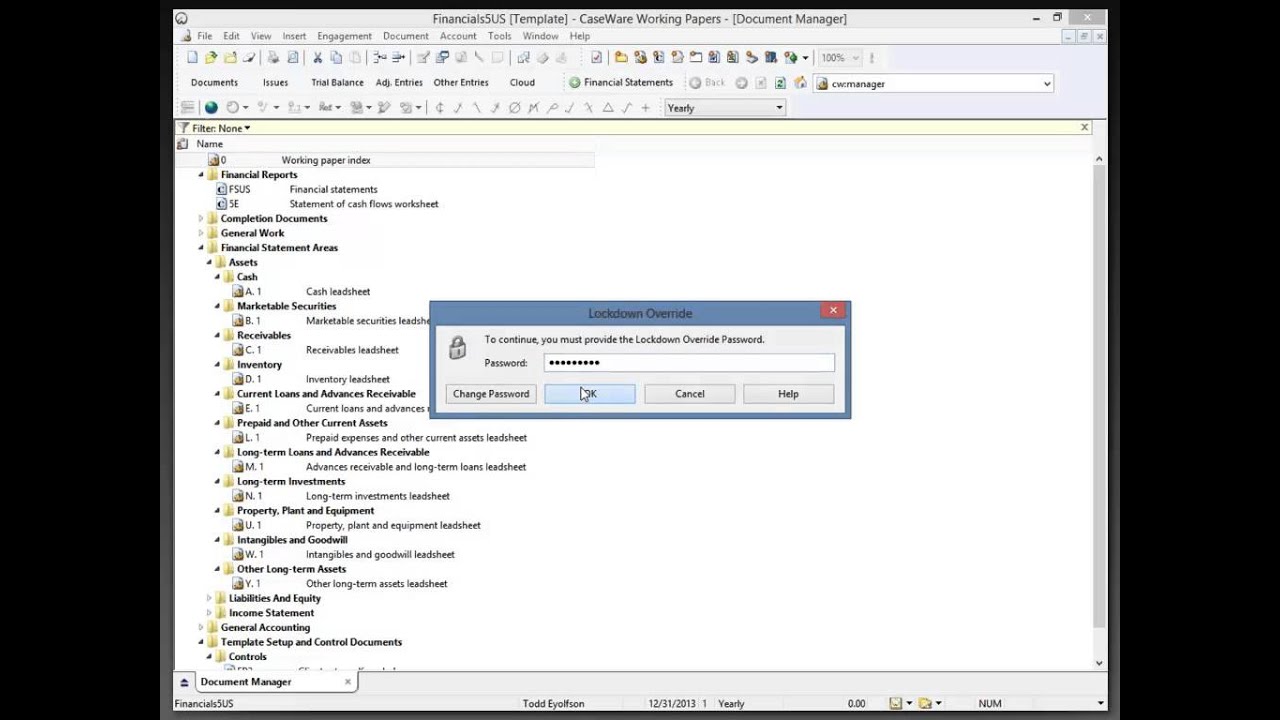Click the Forward arrow next to Back
The height and width of the screenshot is (720, 1280).
point(741,83)
